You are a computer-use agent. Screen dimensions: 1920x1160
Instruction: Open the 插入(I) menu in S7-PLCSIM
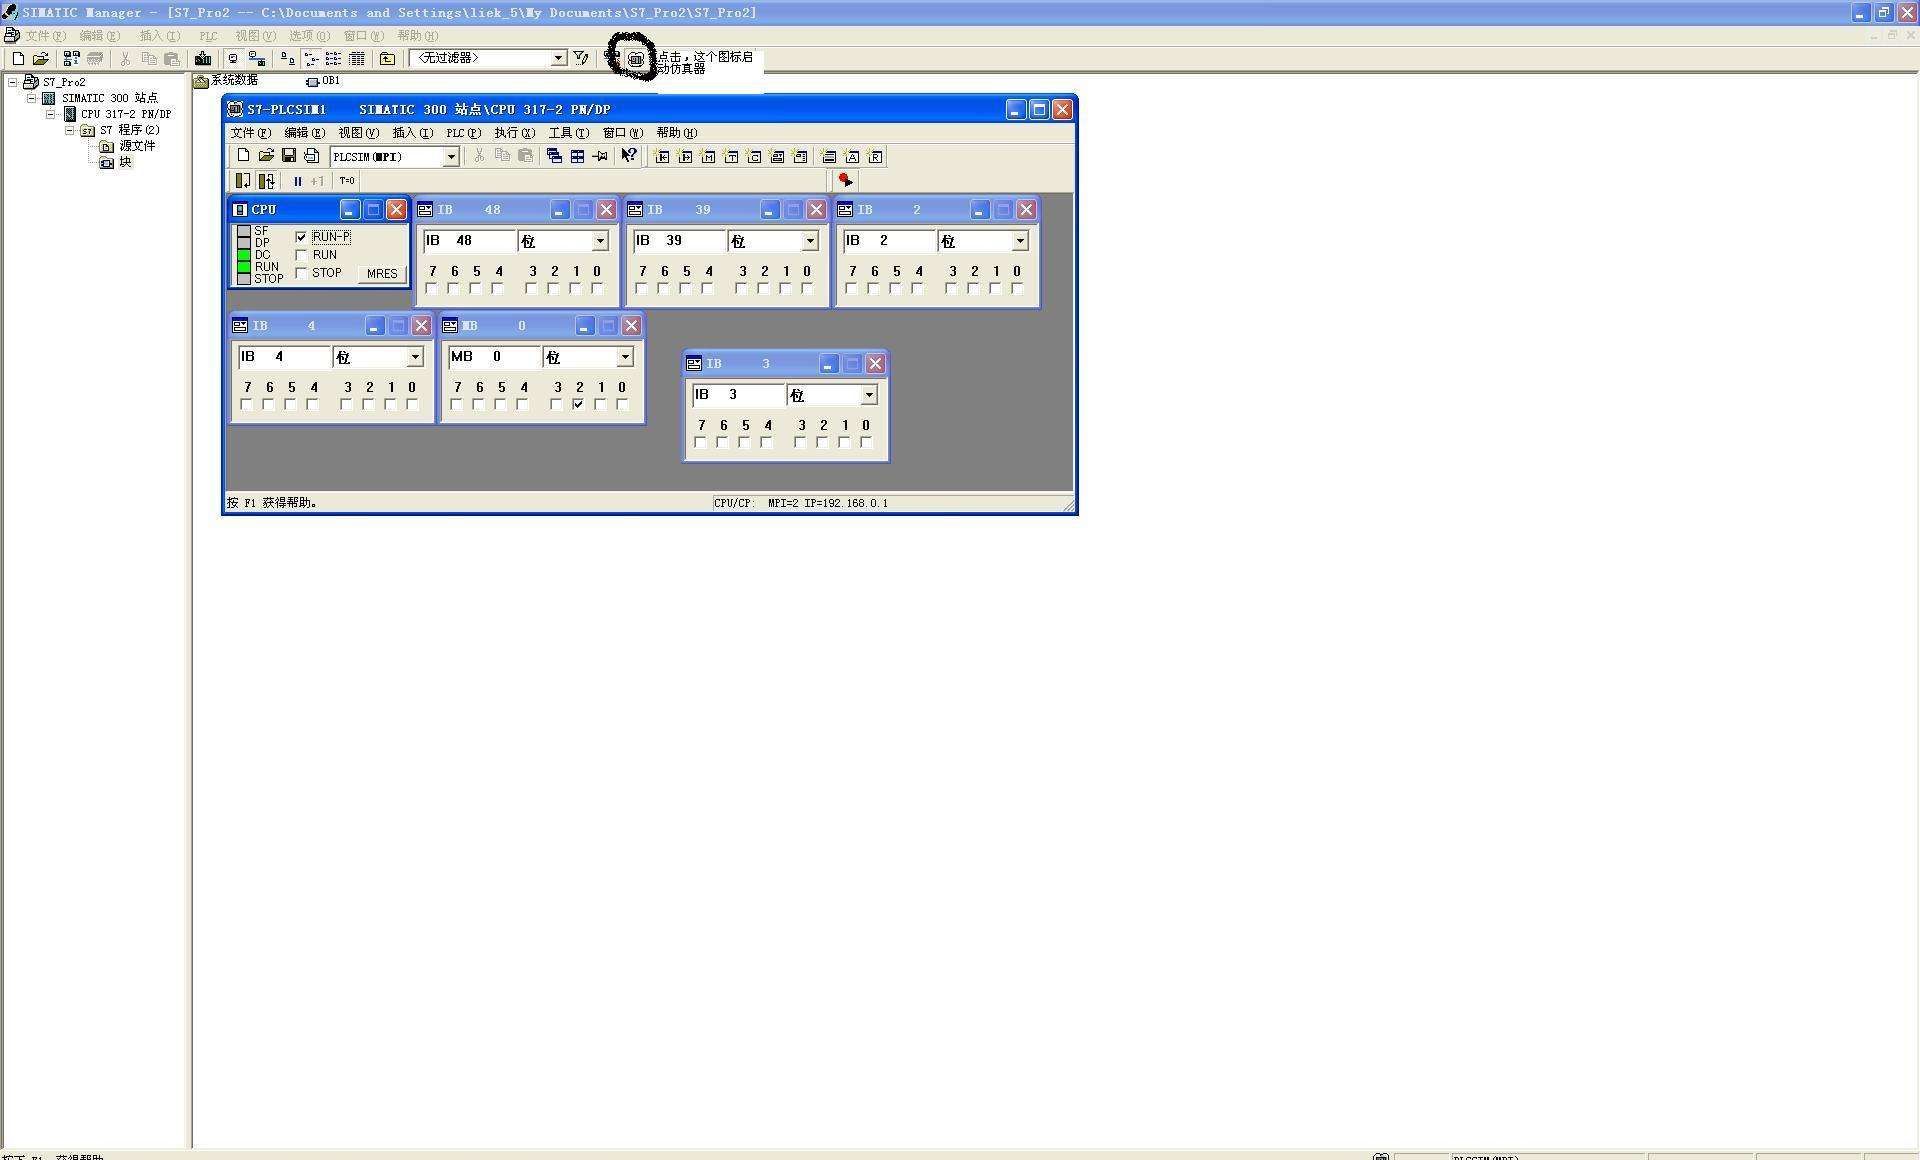click(412, 133)
